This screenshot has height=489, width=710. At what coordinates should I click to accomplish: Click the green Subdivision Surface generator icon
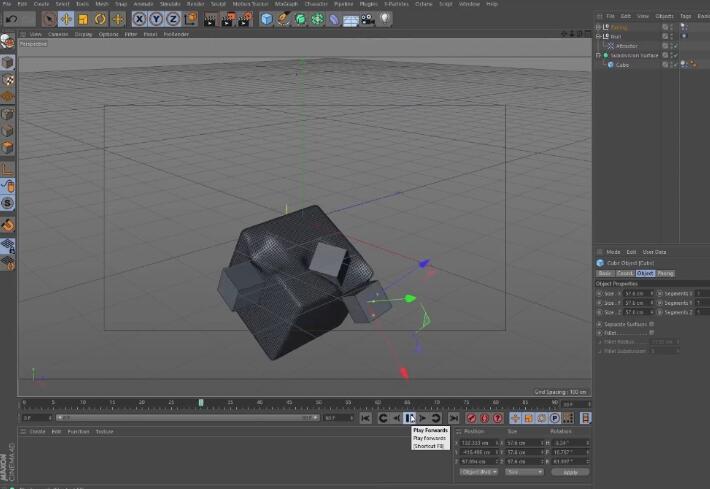300,19
